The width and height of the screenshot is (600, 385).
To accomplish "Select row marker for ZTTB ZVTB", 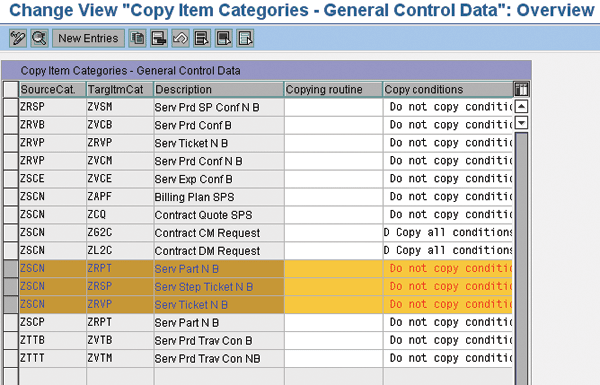I will 11,340.
